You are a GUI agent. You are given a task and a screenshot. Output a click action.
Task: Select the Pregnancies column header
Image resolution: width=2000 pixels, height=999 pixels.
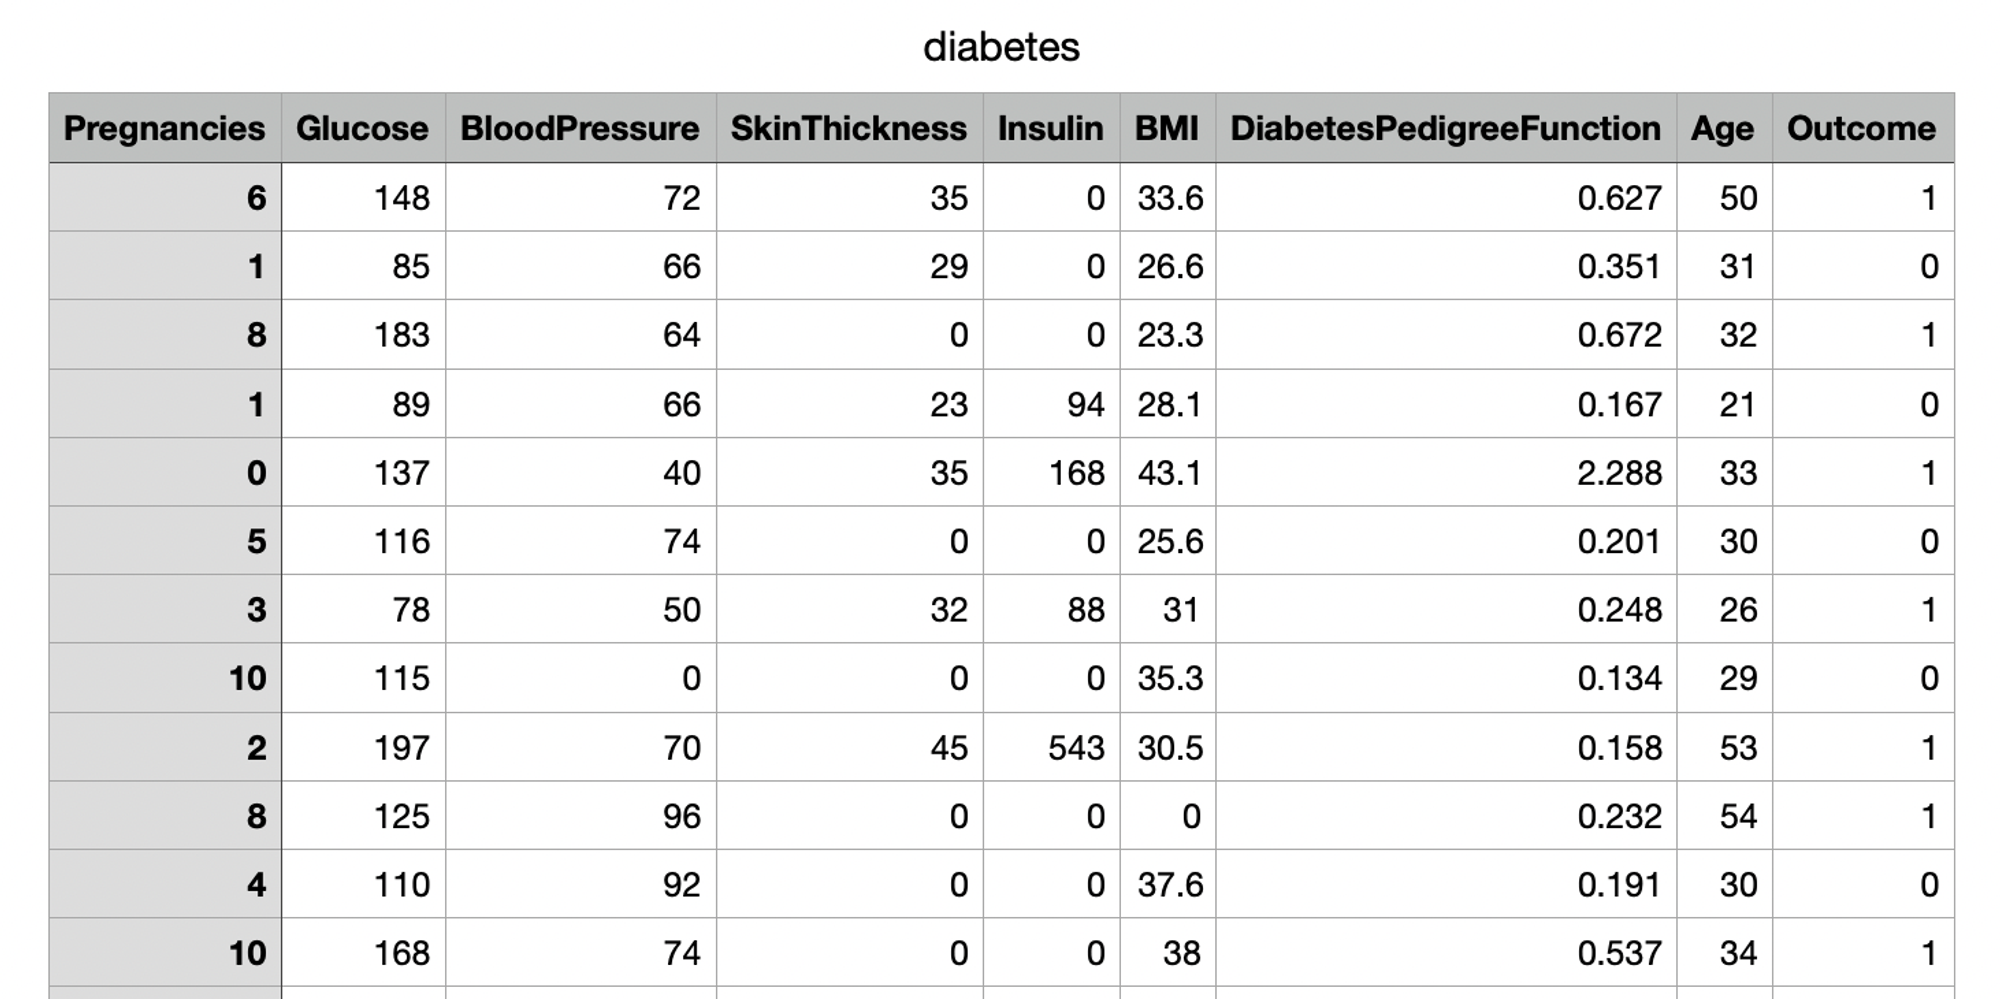pos(165,128)
